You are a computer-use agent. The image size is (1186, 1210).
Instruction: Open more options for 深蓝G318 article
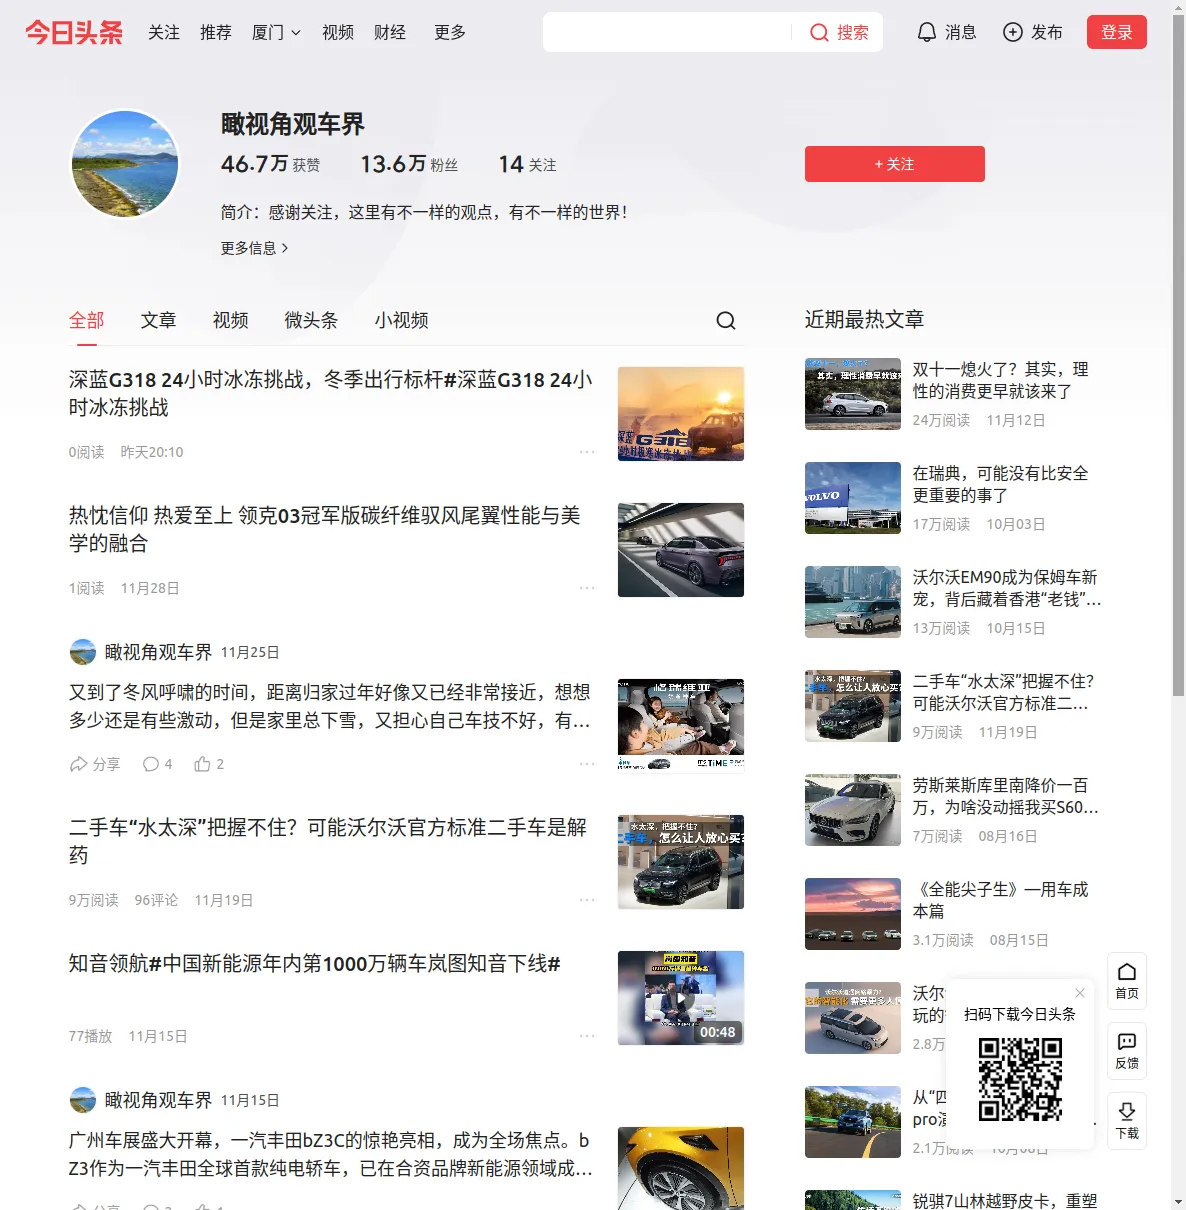coord(587,452)
